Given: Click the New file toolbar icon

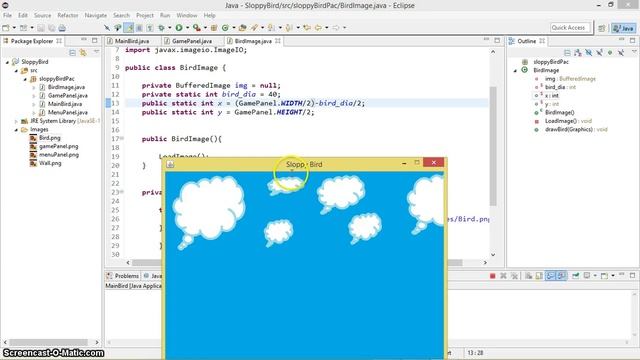Looking at the screenshot, I should (6, 28).
